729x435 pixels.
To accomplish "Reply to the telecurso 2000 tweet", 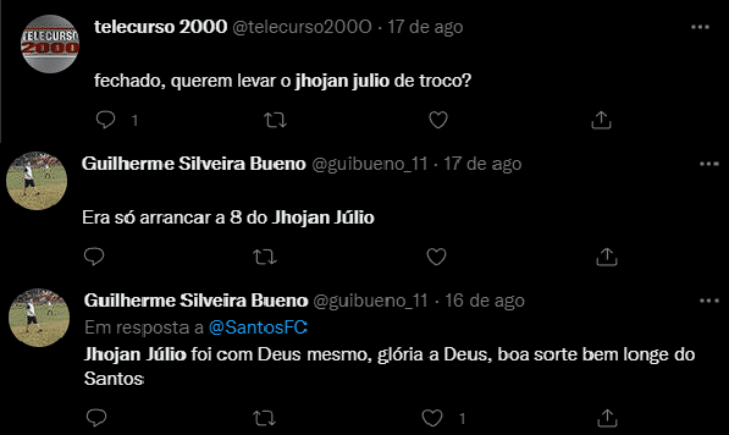I will point(107,120).
